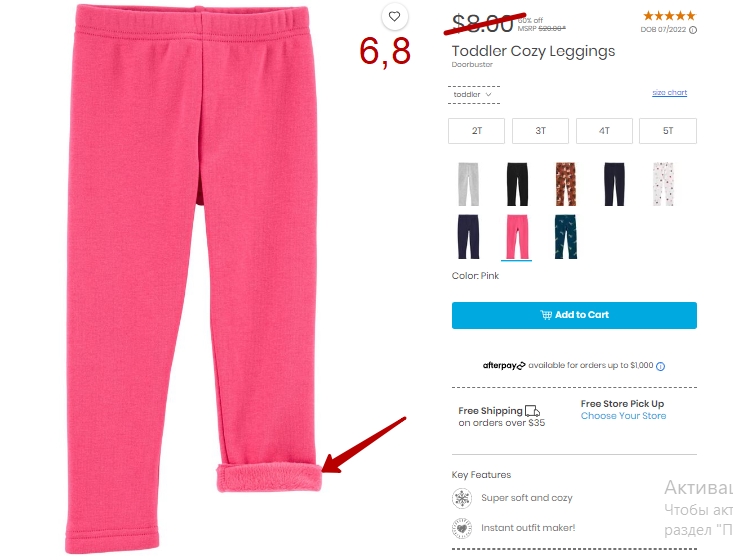Click the shipping truck icon
The image size is (733, 560).
point(532,411)
